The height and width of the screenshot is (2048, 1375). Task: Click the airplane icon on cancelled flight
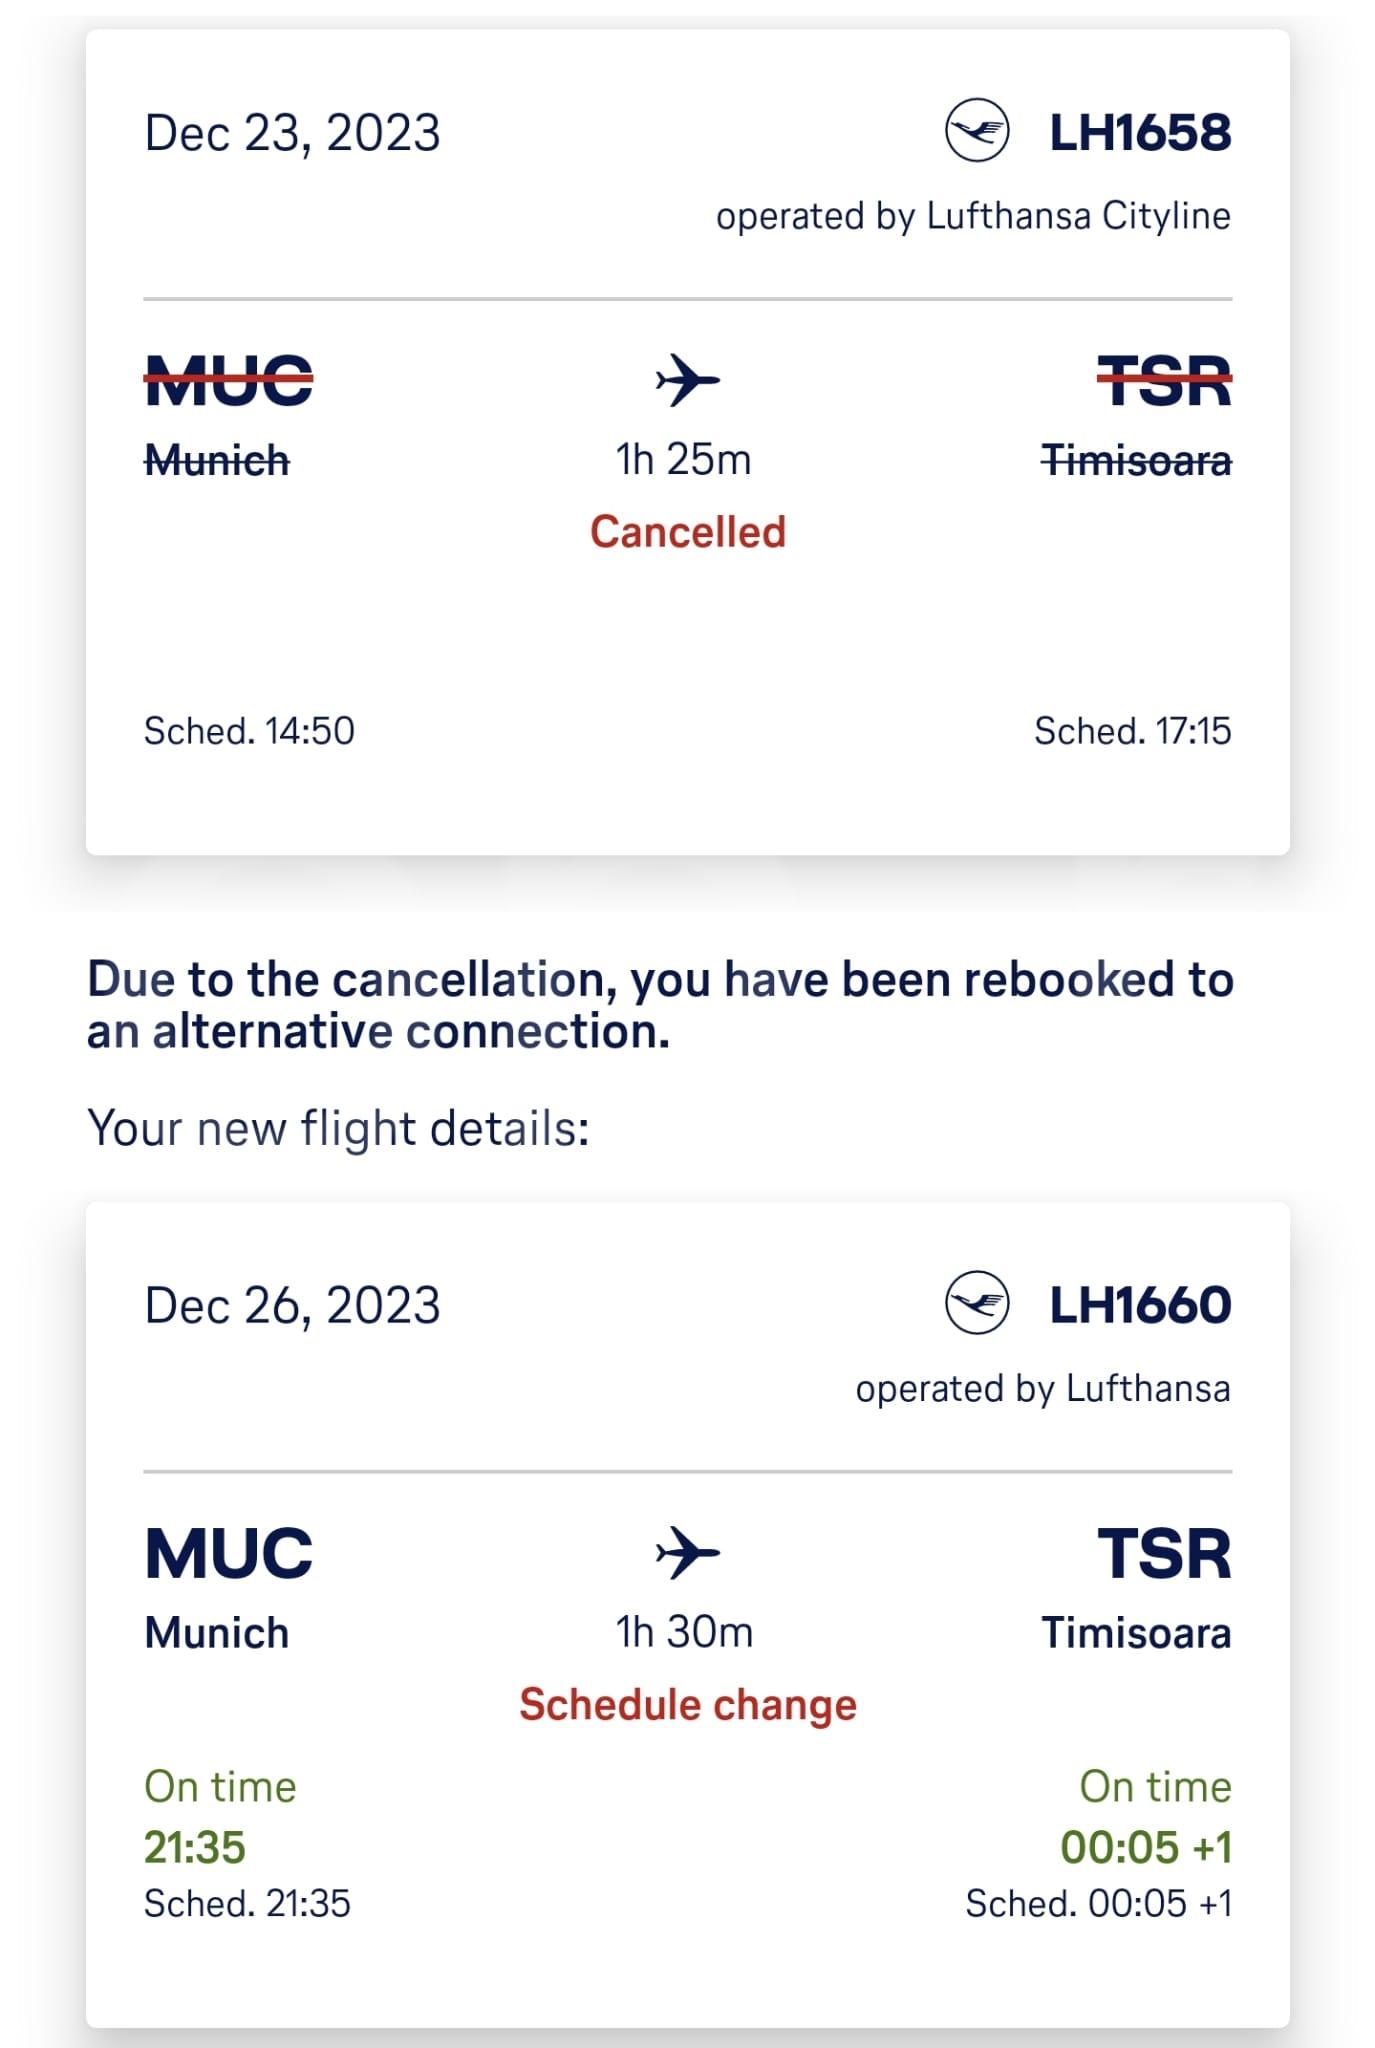(x=687, y=380)
